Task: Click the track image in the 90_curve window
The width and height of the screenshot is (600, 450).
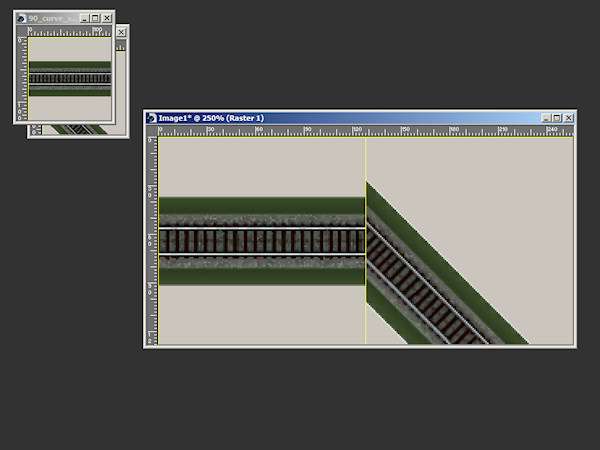Action: [x=70, y=77]
